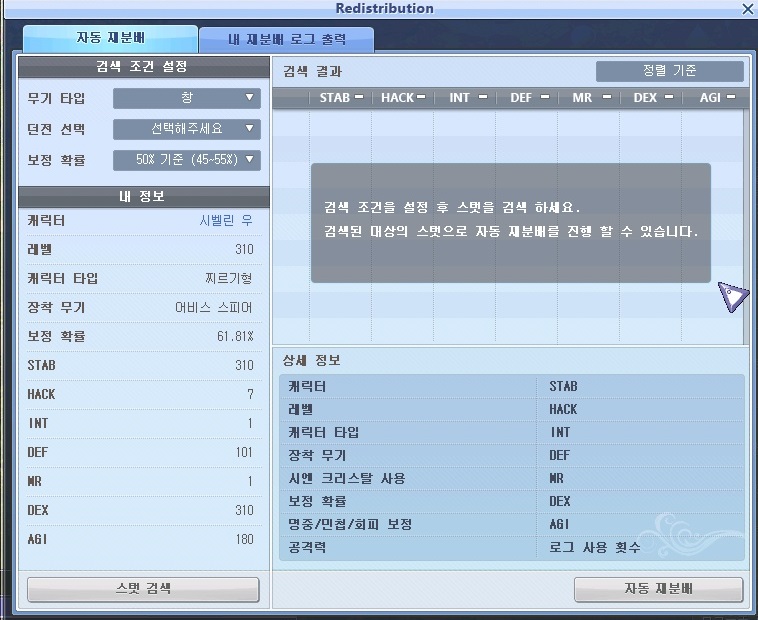Click the 보정 확률 row in 상세 정보
The height and width of the screenshot is (620, 758).
(x=408, y=502)
